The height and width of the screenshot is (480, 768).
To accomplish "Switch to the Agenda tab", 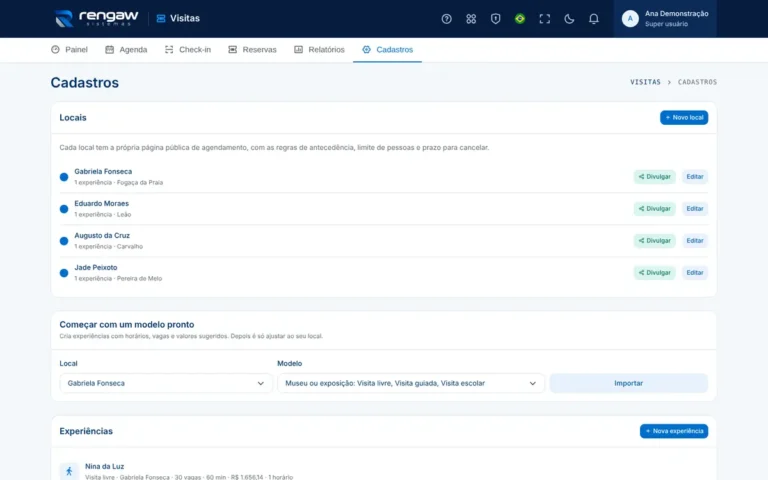I will click(126, 49).
